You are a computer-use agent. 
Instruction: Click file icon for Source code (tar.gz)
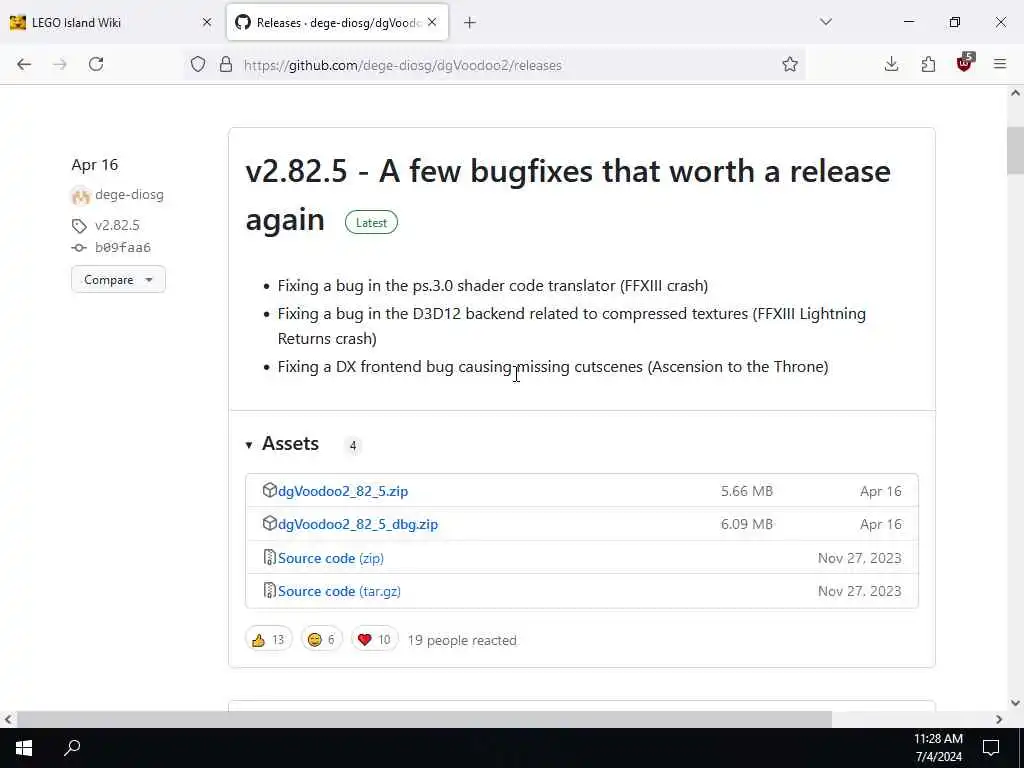point(269,590)
